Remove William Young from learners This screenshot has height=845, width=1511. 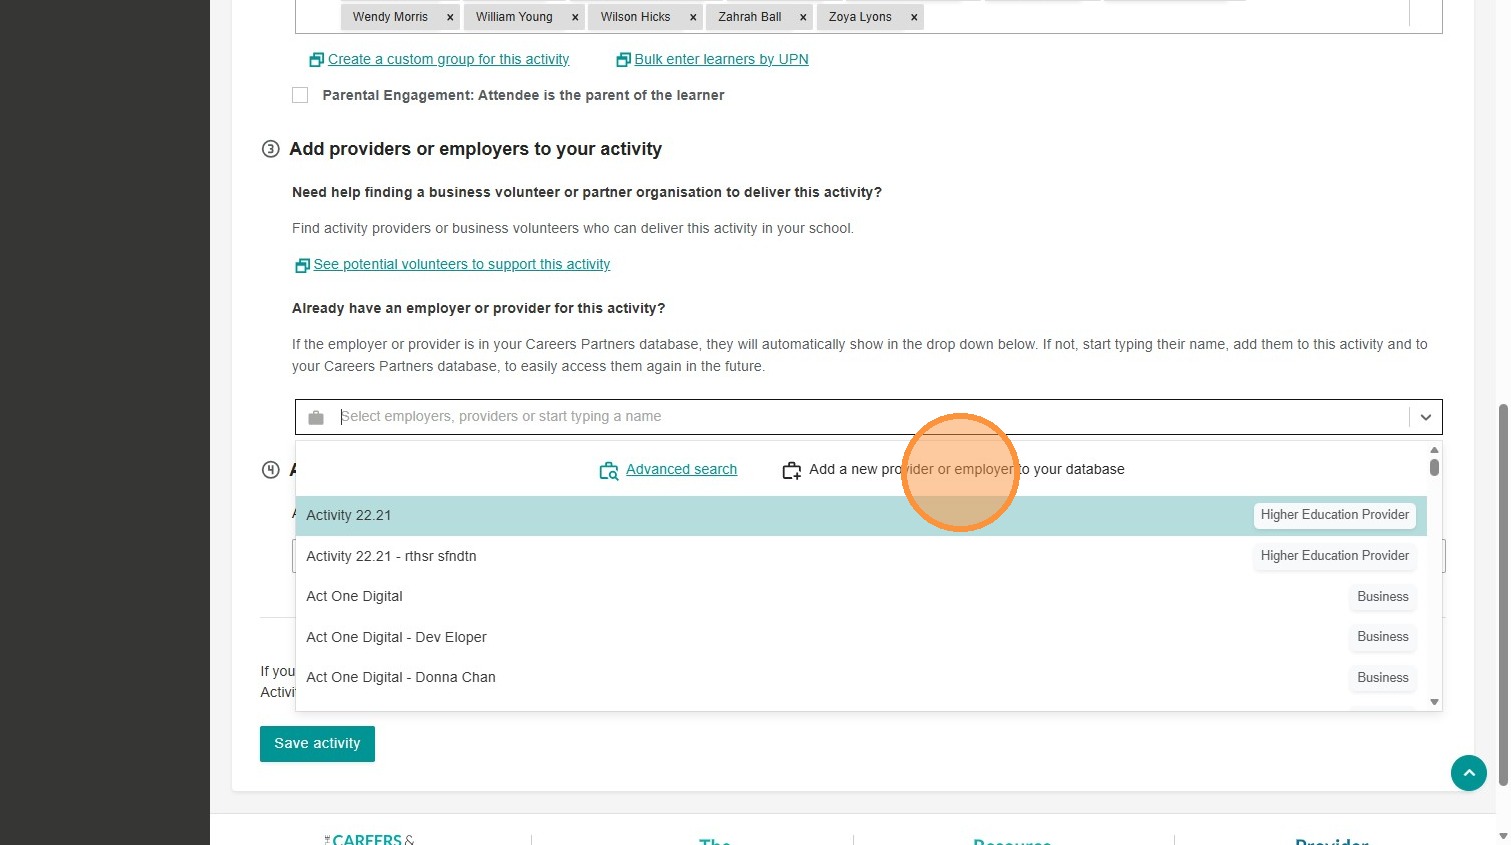click(575, 17)
